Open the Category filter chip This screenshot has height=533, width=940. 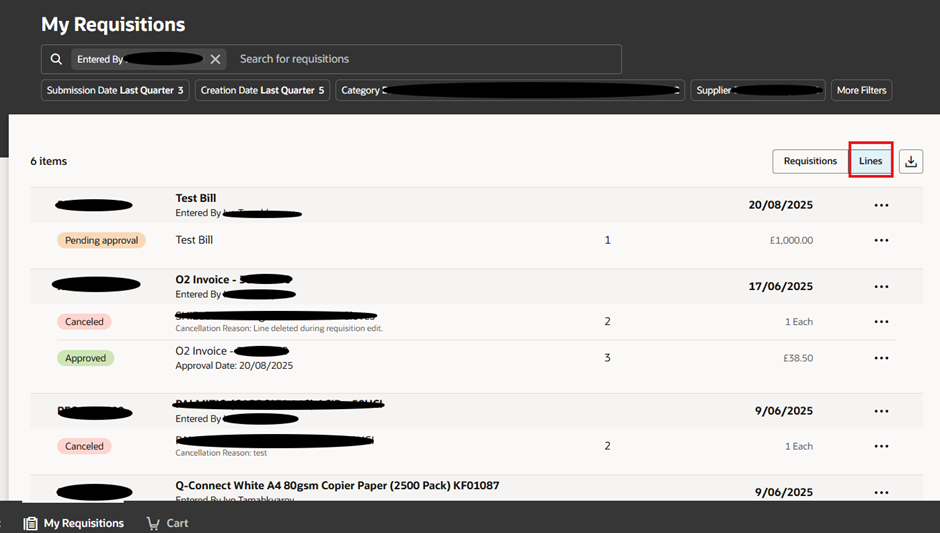[x=510, y=90]
